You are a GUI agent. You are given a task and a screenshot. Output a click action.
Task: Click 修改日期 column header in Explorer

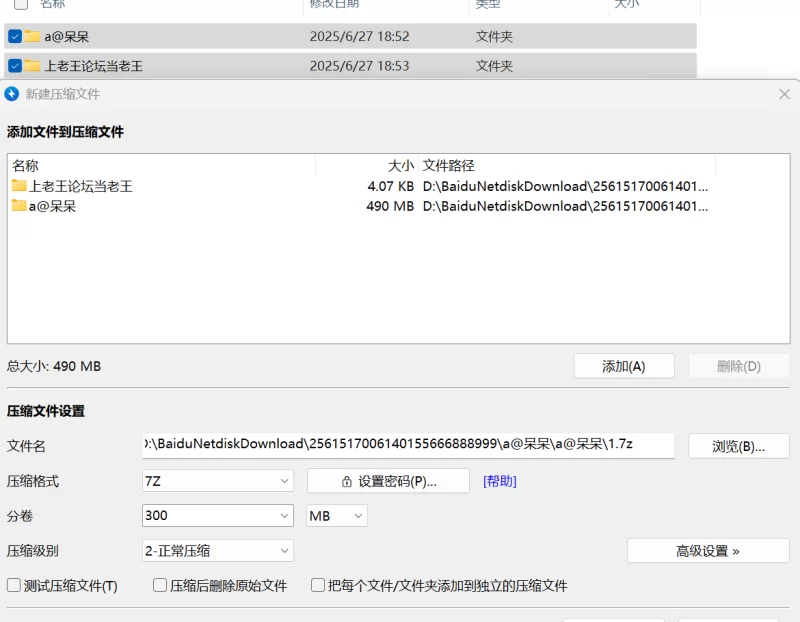pyautogui.click(x=334, y=4)
